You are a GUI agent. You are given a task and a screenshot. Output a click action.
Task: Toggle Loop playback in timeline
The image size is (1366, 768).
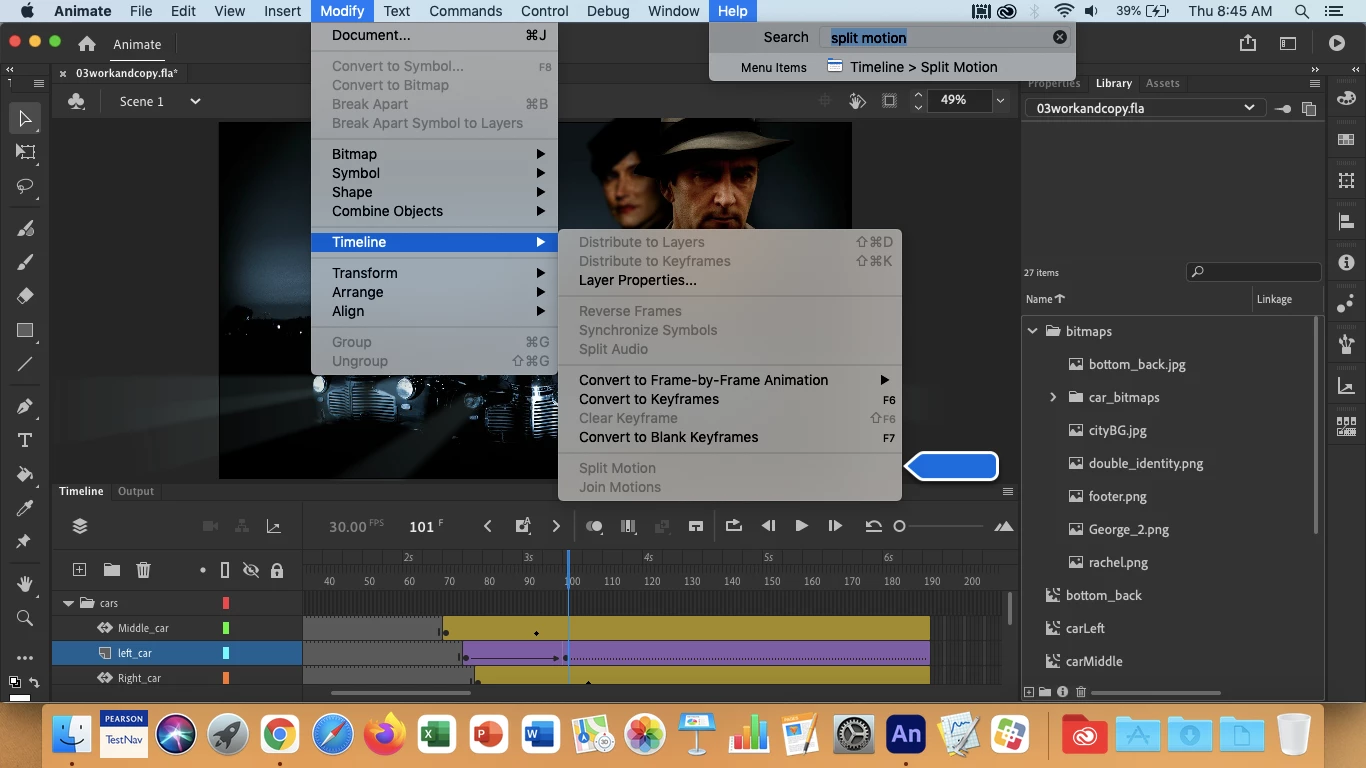733,526
